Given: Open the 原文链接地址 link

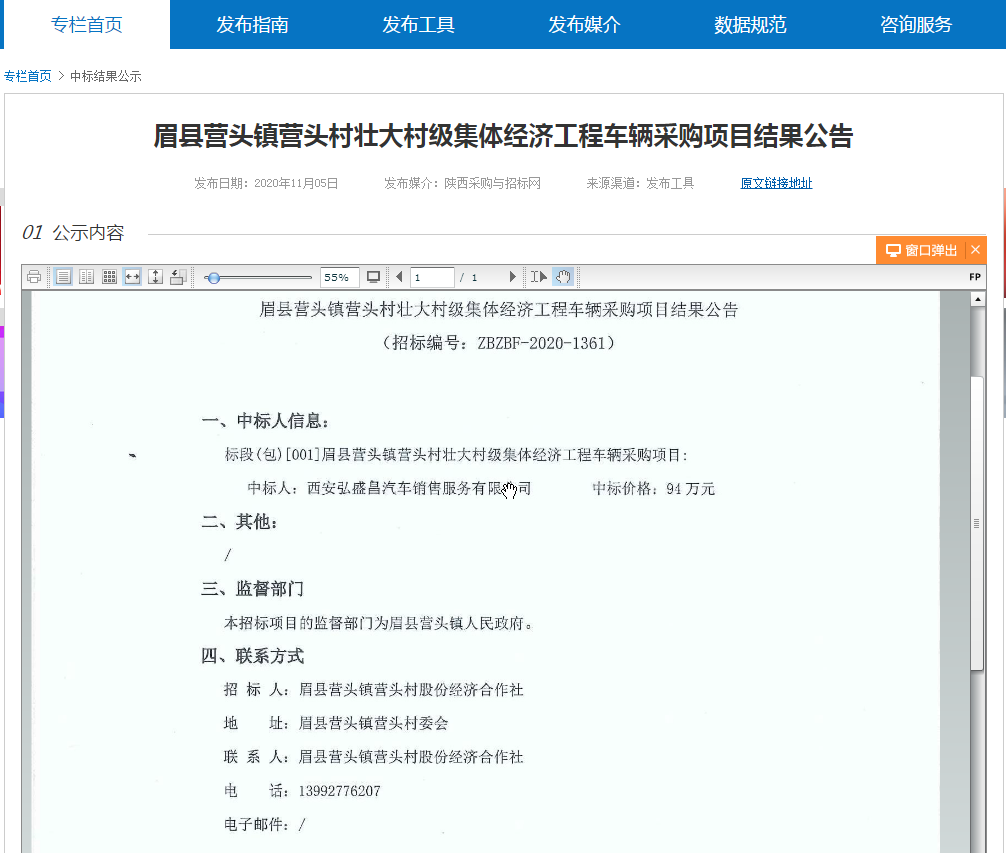Looking at the screenshot, I should pyautogui.click(x=776, y=183).
